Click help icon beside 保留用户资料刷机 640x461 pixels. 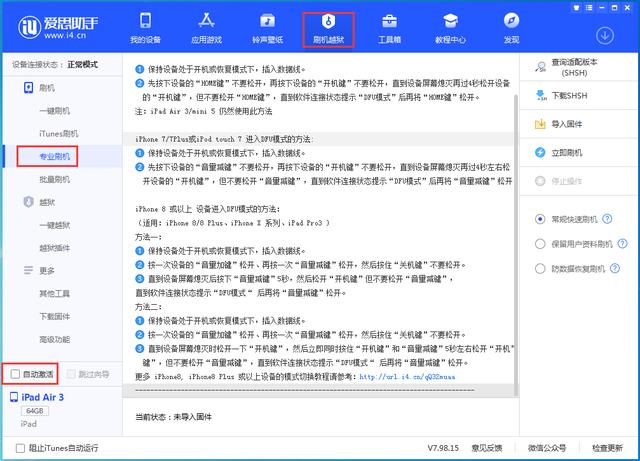click(622, 244)
